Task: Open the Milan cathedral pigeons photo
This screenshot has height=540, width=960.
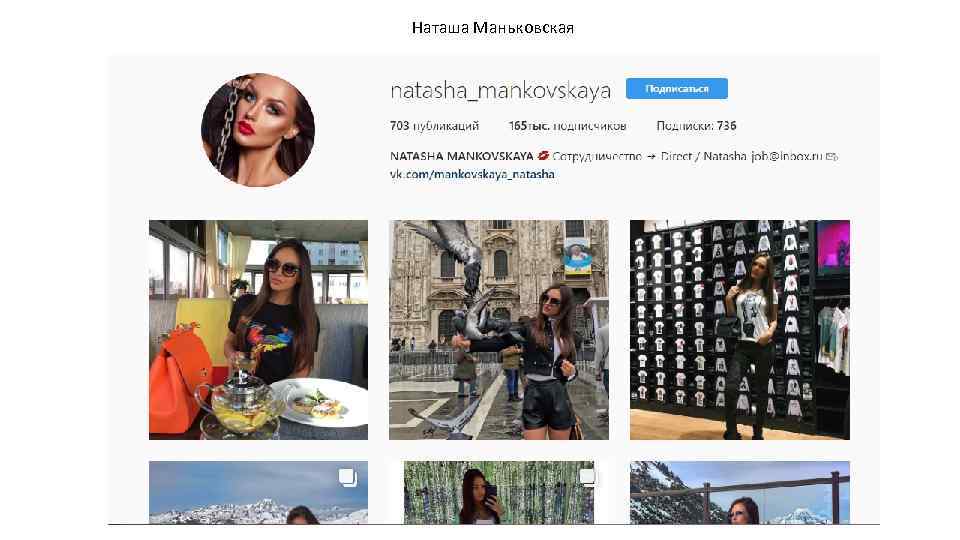Action: [x=499, y=330]
